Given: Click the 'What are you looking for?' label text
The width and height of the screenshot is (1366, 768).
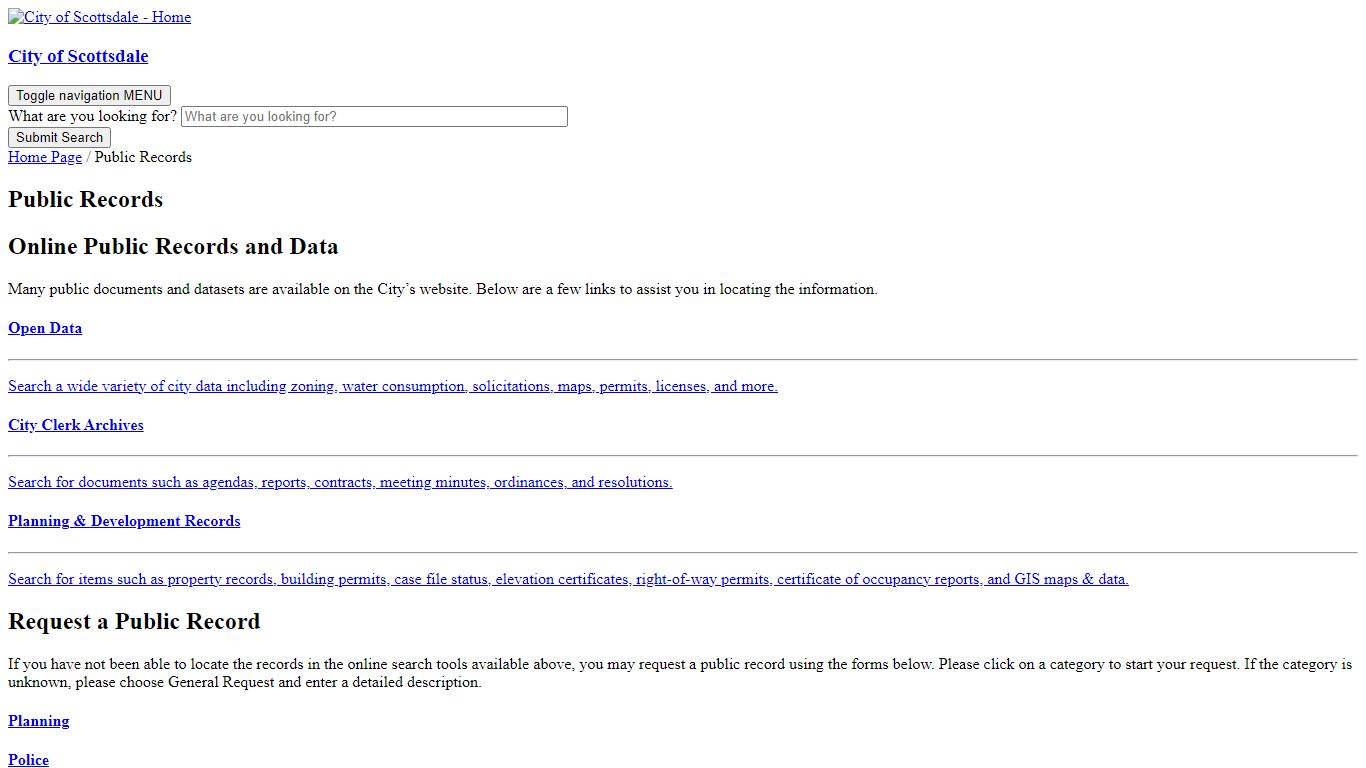Looking at the screenshot, I should click(92, 116).
